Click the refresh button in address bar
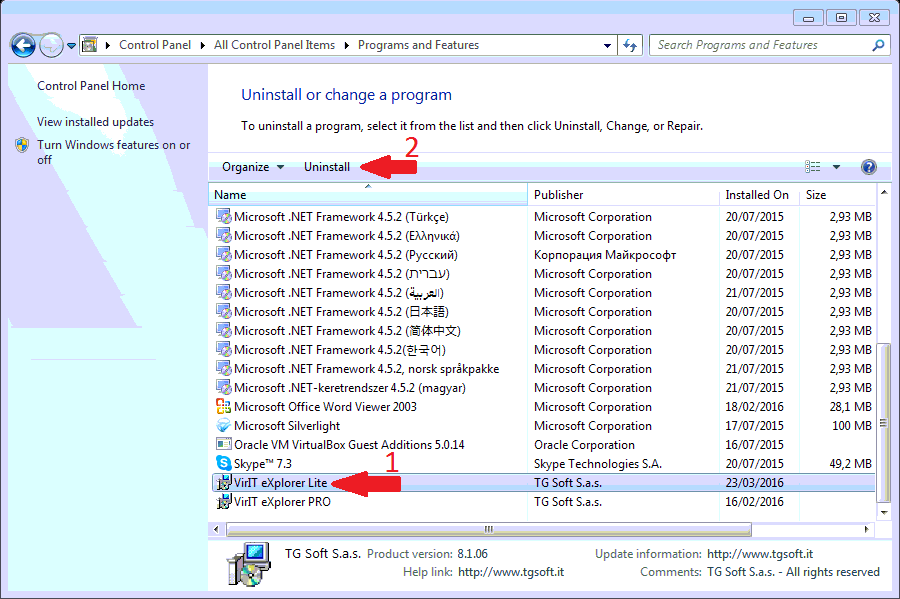This screenshot has height=599, width=900. [630, 45]
